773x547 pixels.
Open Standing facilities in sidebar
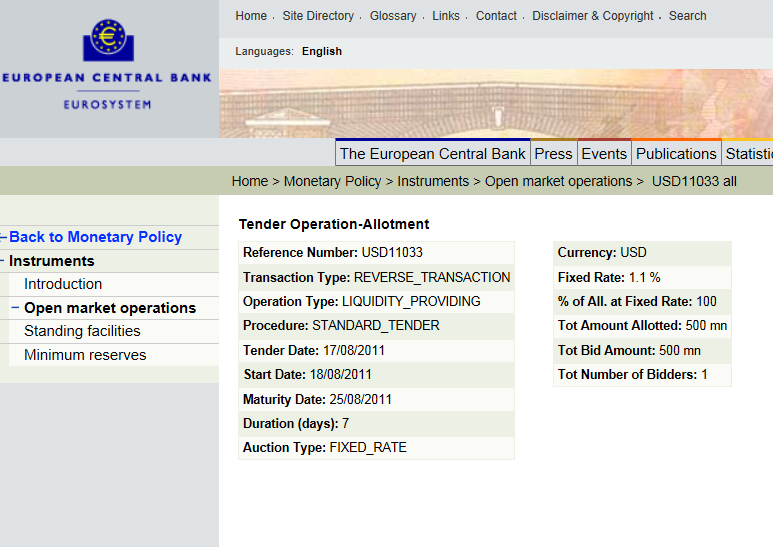pyautogui.click(x=82, y=331)
